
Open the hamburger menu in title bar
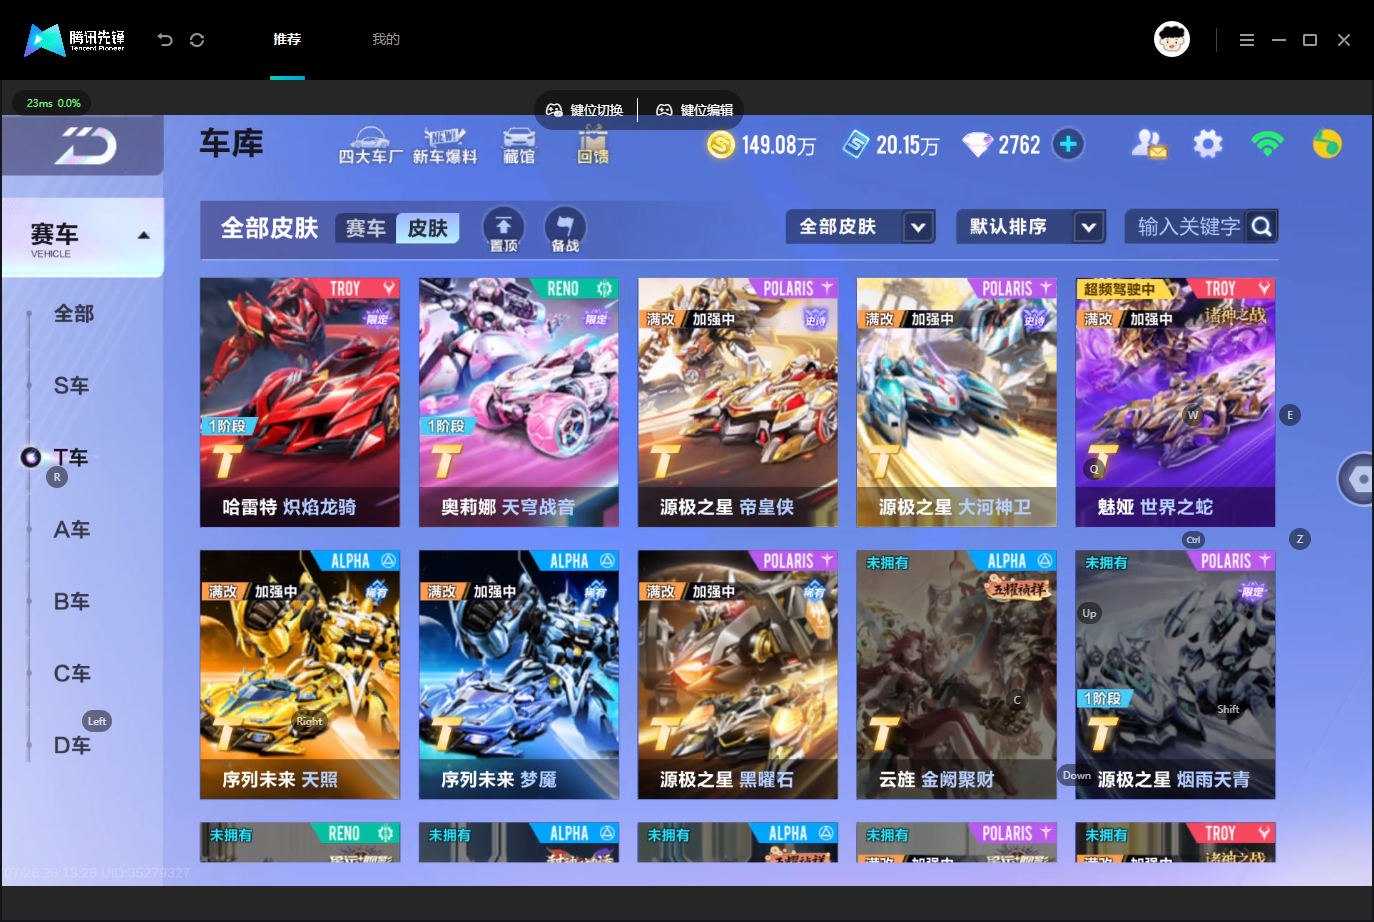(1247, 40)
